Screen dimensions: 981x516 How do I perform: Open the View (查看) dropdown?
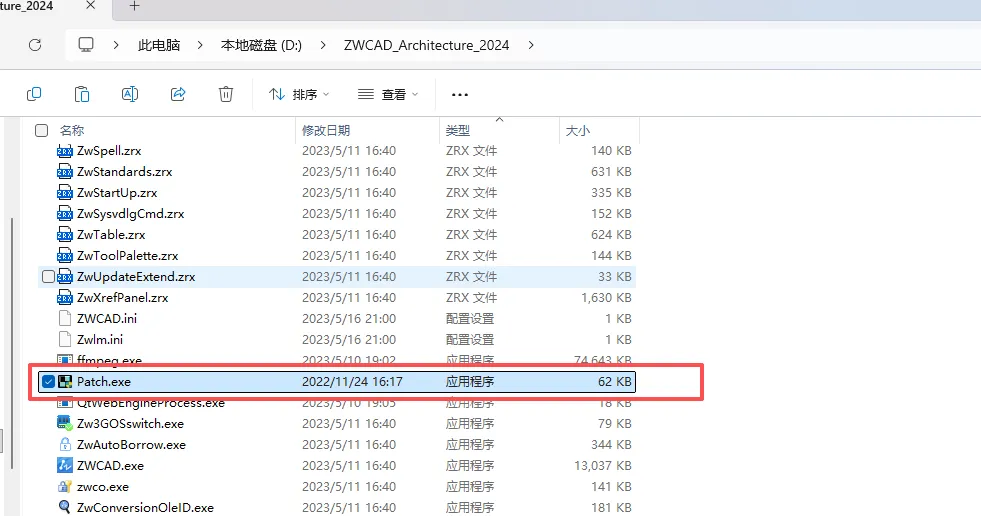(x=388, y=94)
